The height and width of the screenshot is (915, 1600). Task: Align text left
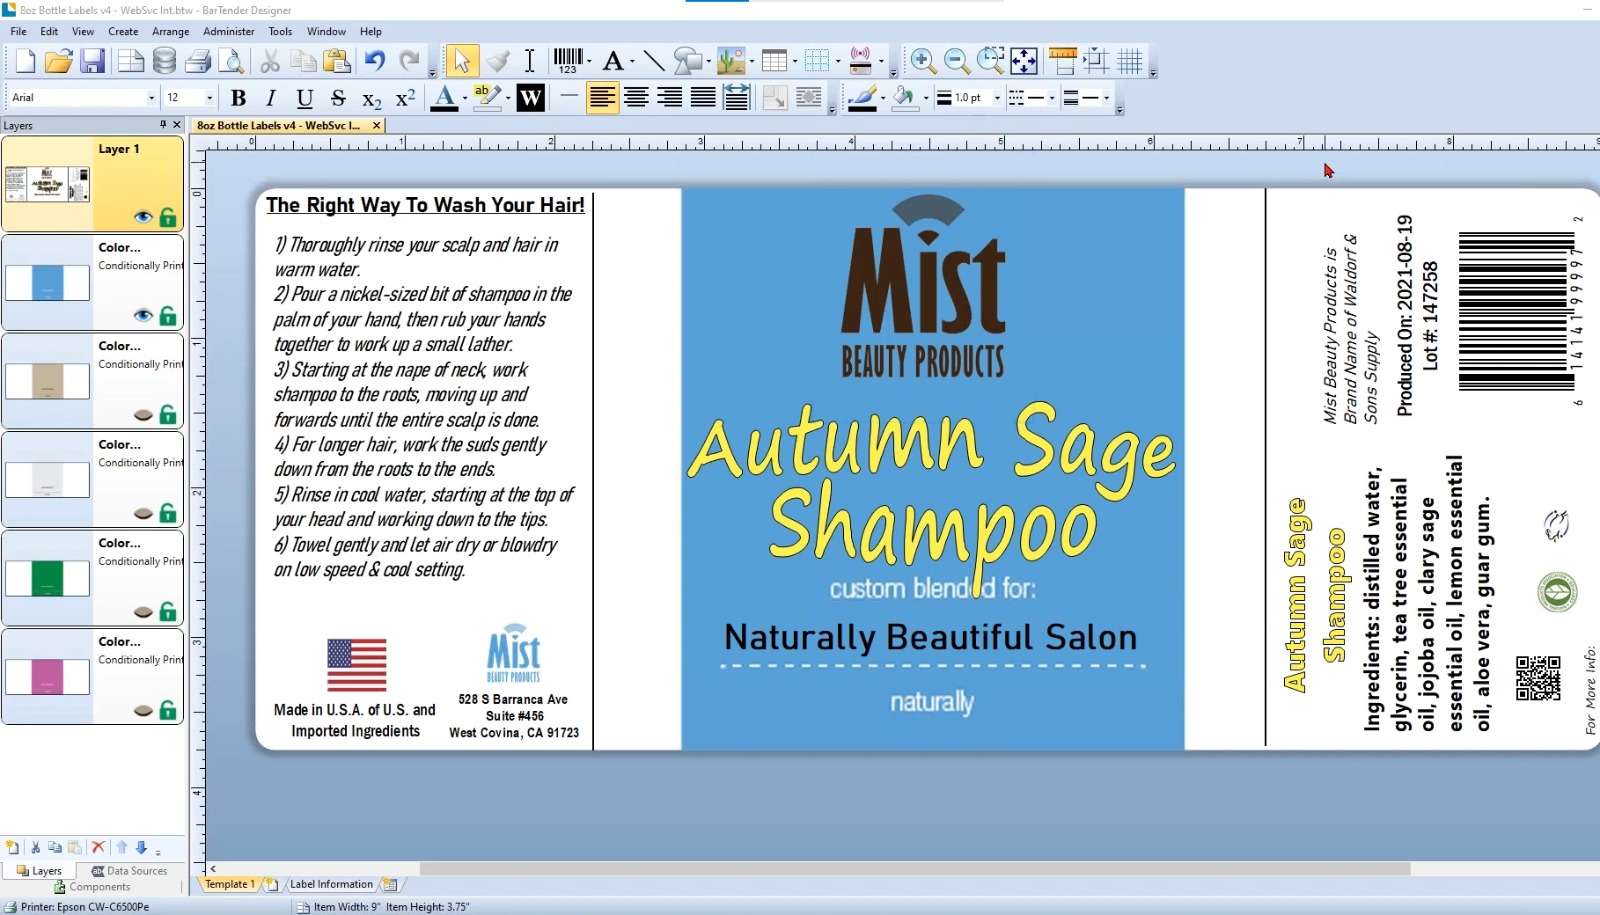[602, 98]
